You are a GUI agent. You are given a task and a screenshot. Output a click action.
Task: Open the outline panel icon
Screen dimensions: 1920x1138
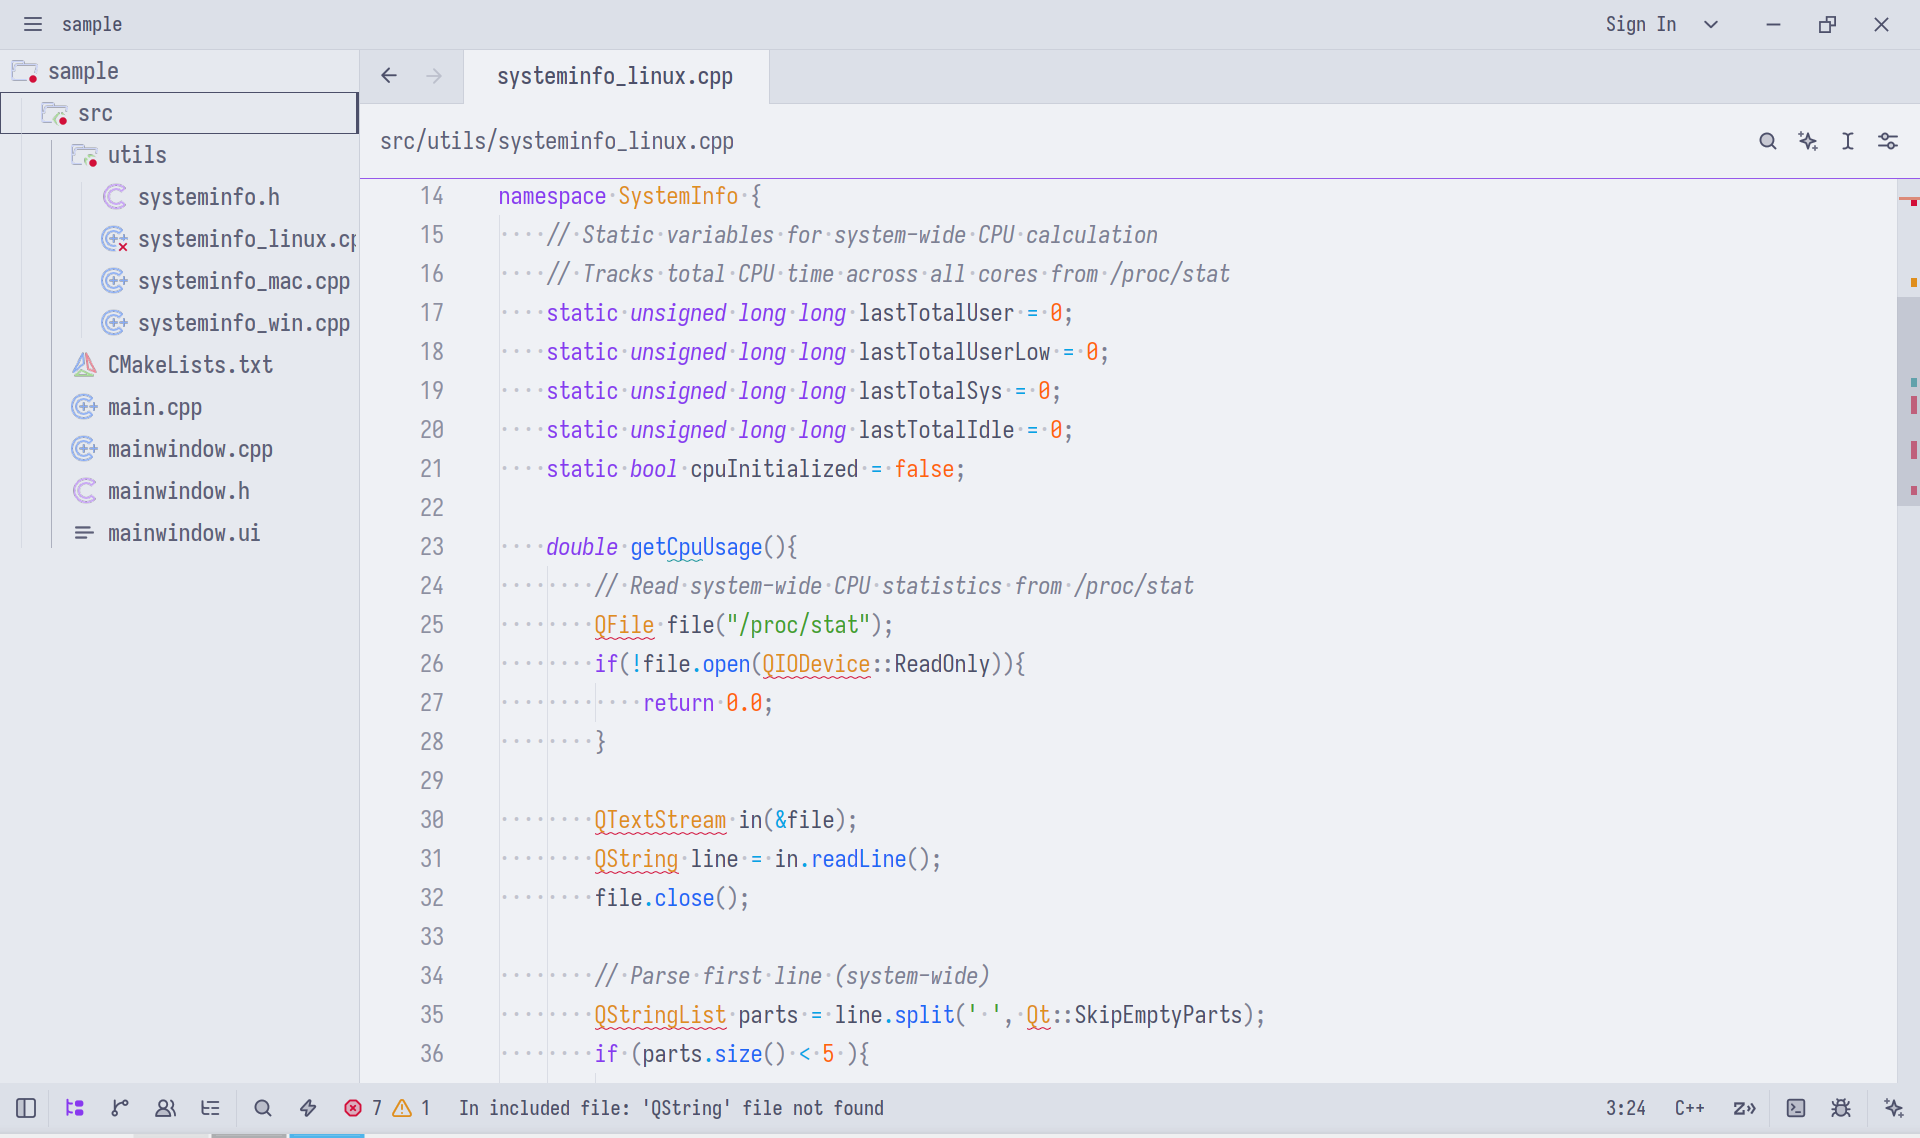pyautogui.click(x=210, y=1108)
